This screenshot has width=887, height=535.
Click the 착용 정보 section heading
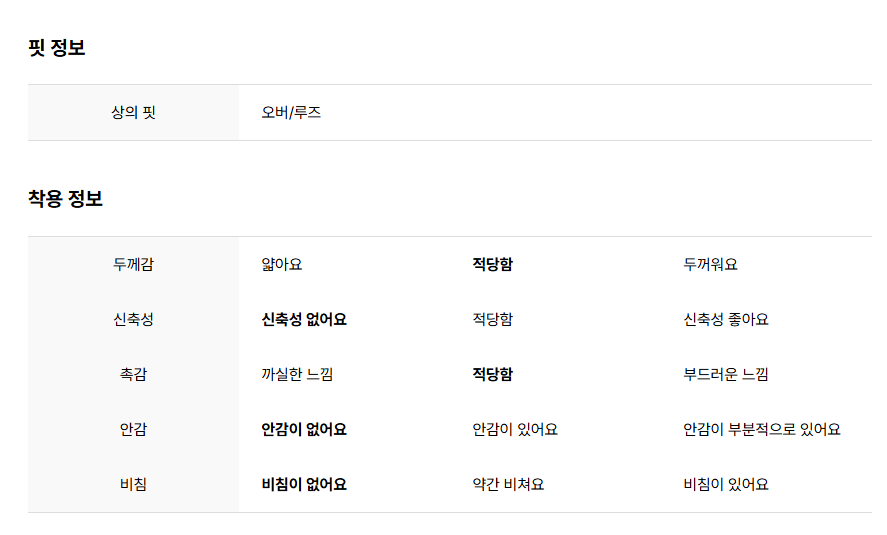point(65,199)
